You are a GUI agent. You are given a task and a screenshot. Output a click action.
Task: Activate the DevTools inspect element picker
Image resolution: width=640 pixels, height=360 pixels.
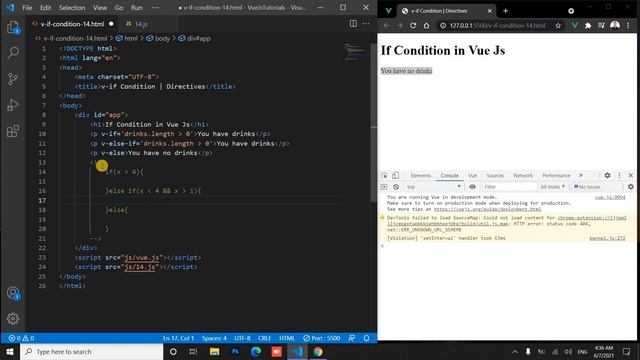(384, 176)
